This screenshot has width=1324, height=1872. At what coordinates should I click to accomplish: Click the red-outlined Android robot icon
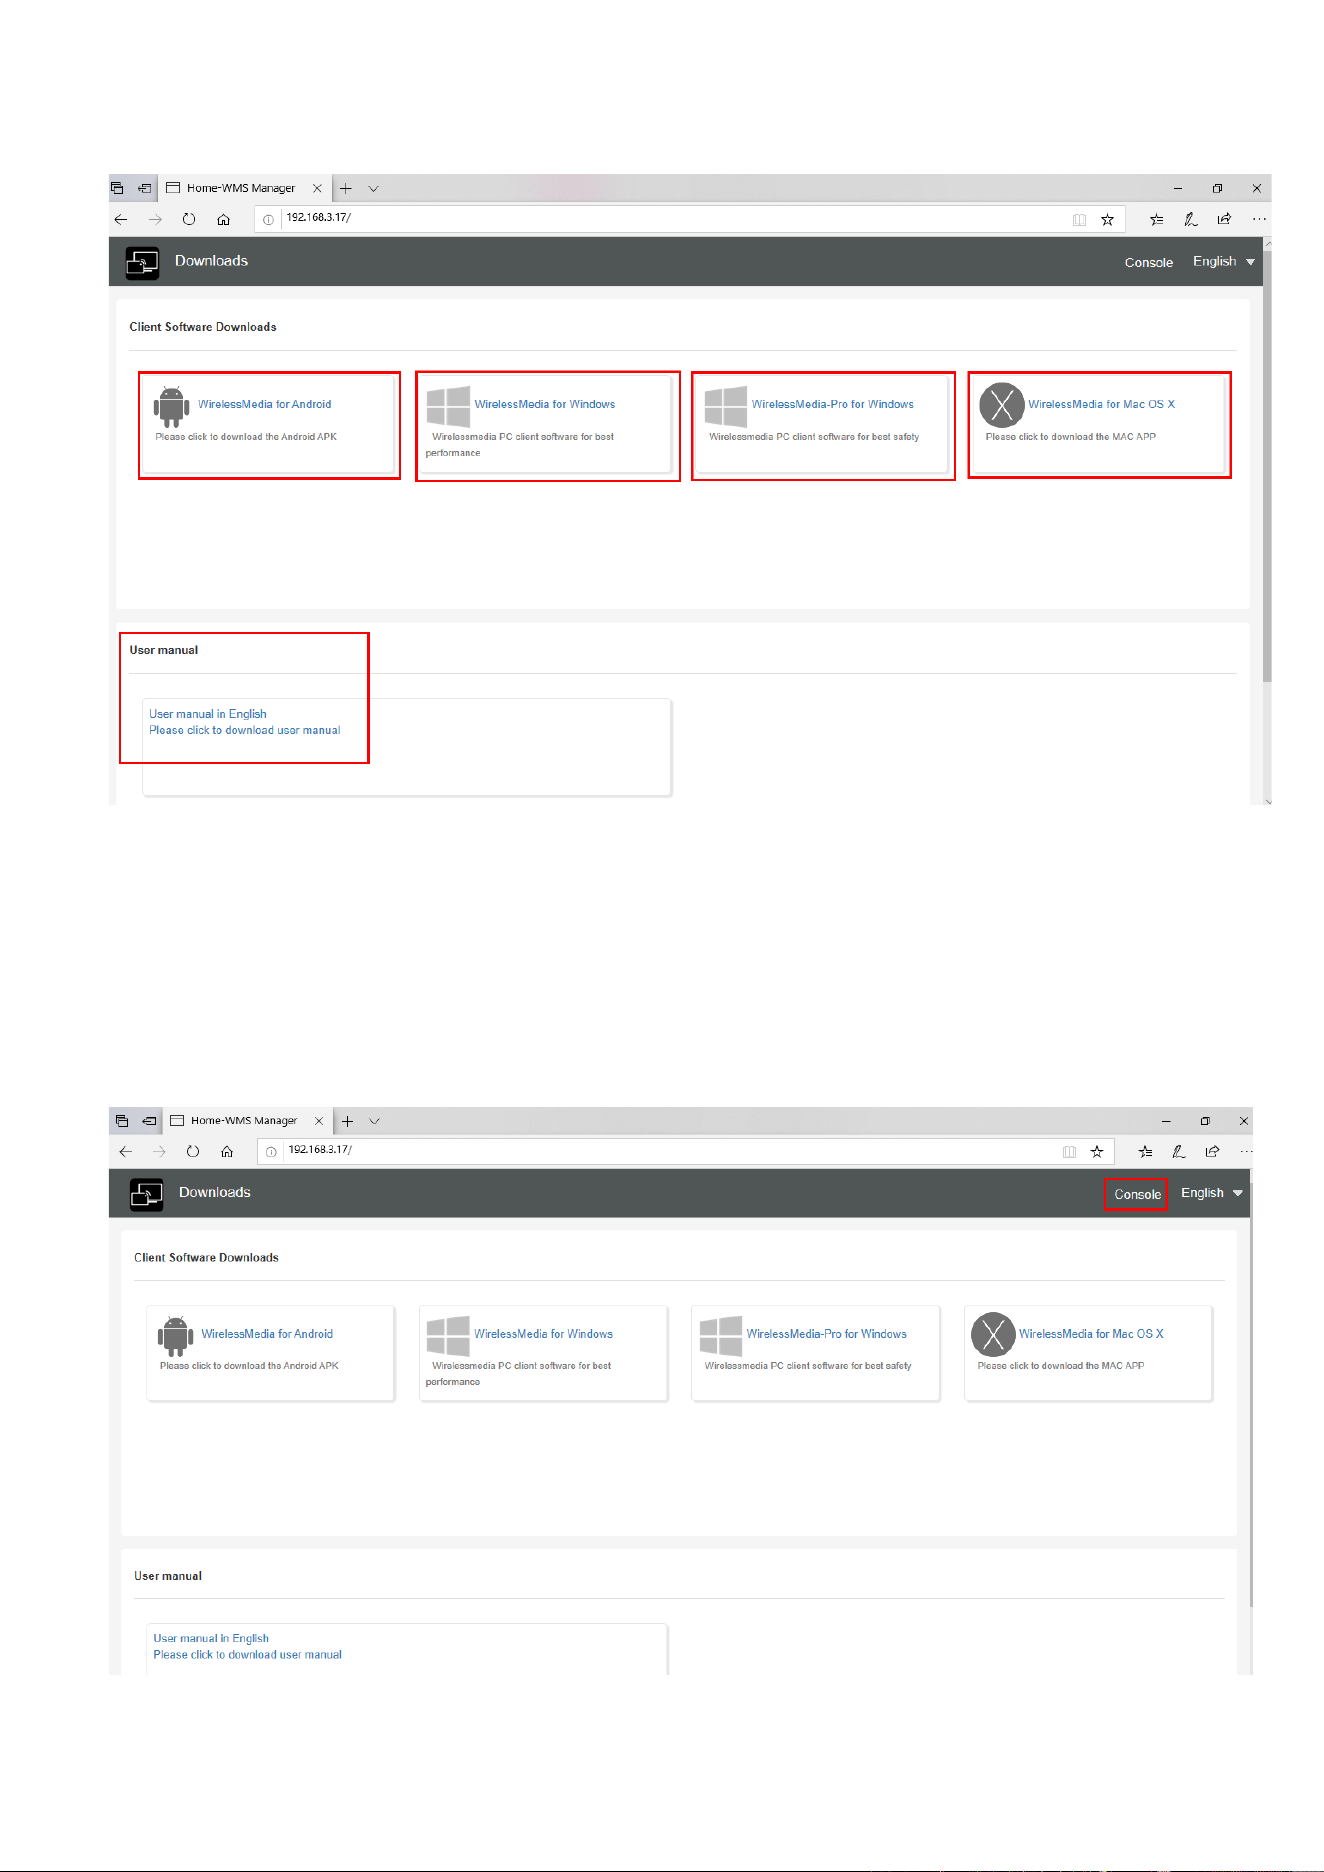[x=171, y=407]
